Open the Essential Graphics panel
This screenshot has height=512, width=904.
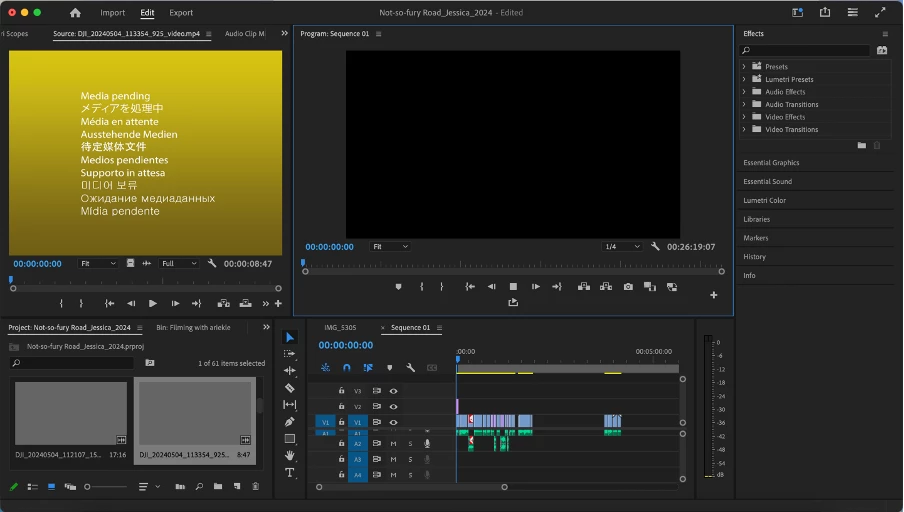click(x=771, y=162)
